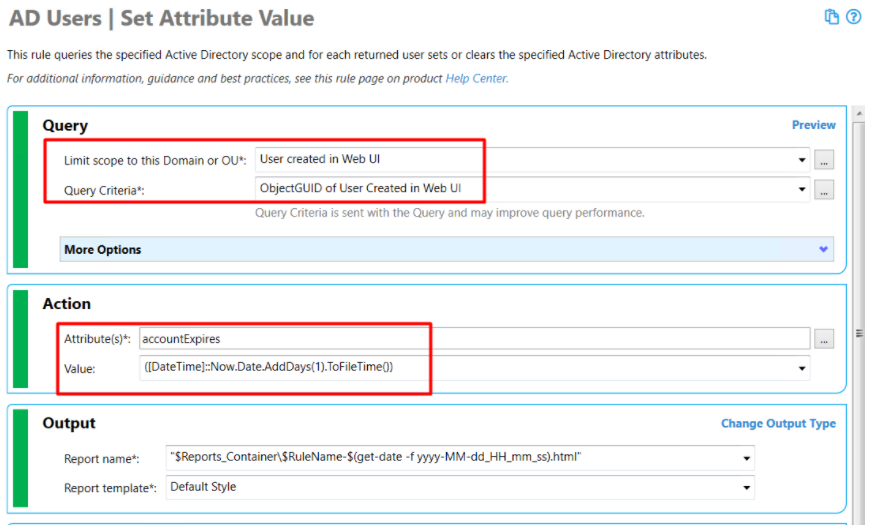
Task: Open the Query Criteria dropdown arrow
Action: (801, 190)
